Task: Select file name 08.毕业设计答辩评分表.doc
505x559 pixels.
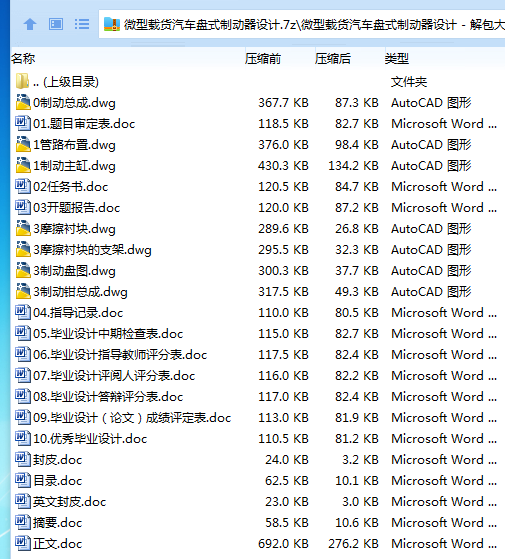Action: pos(108,397)
